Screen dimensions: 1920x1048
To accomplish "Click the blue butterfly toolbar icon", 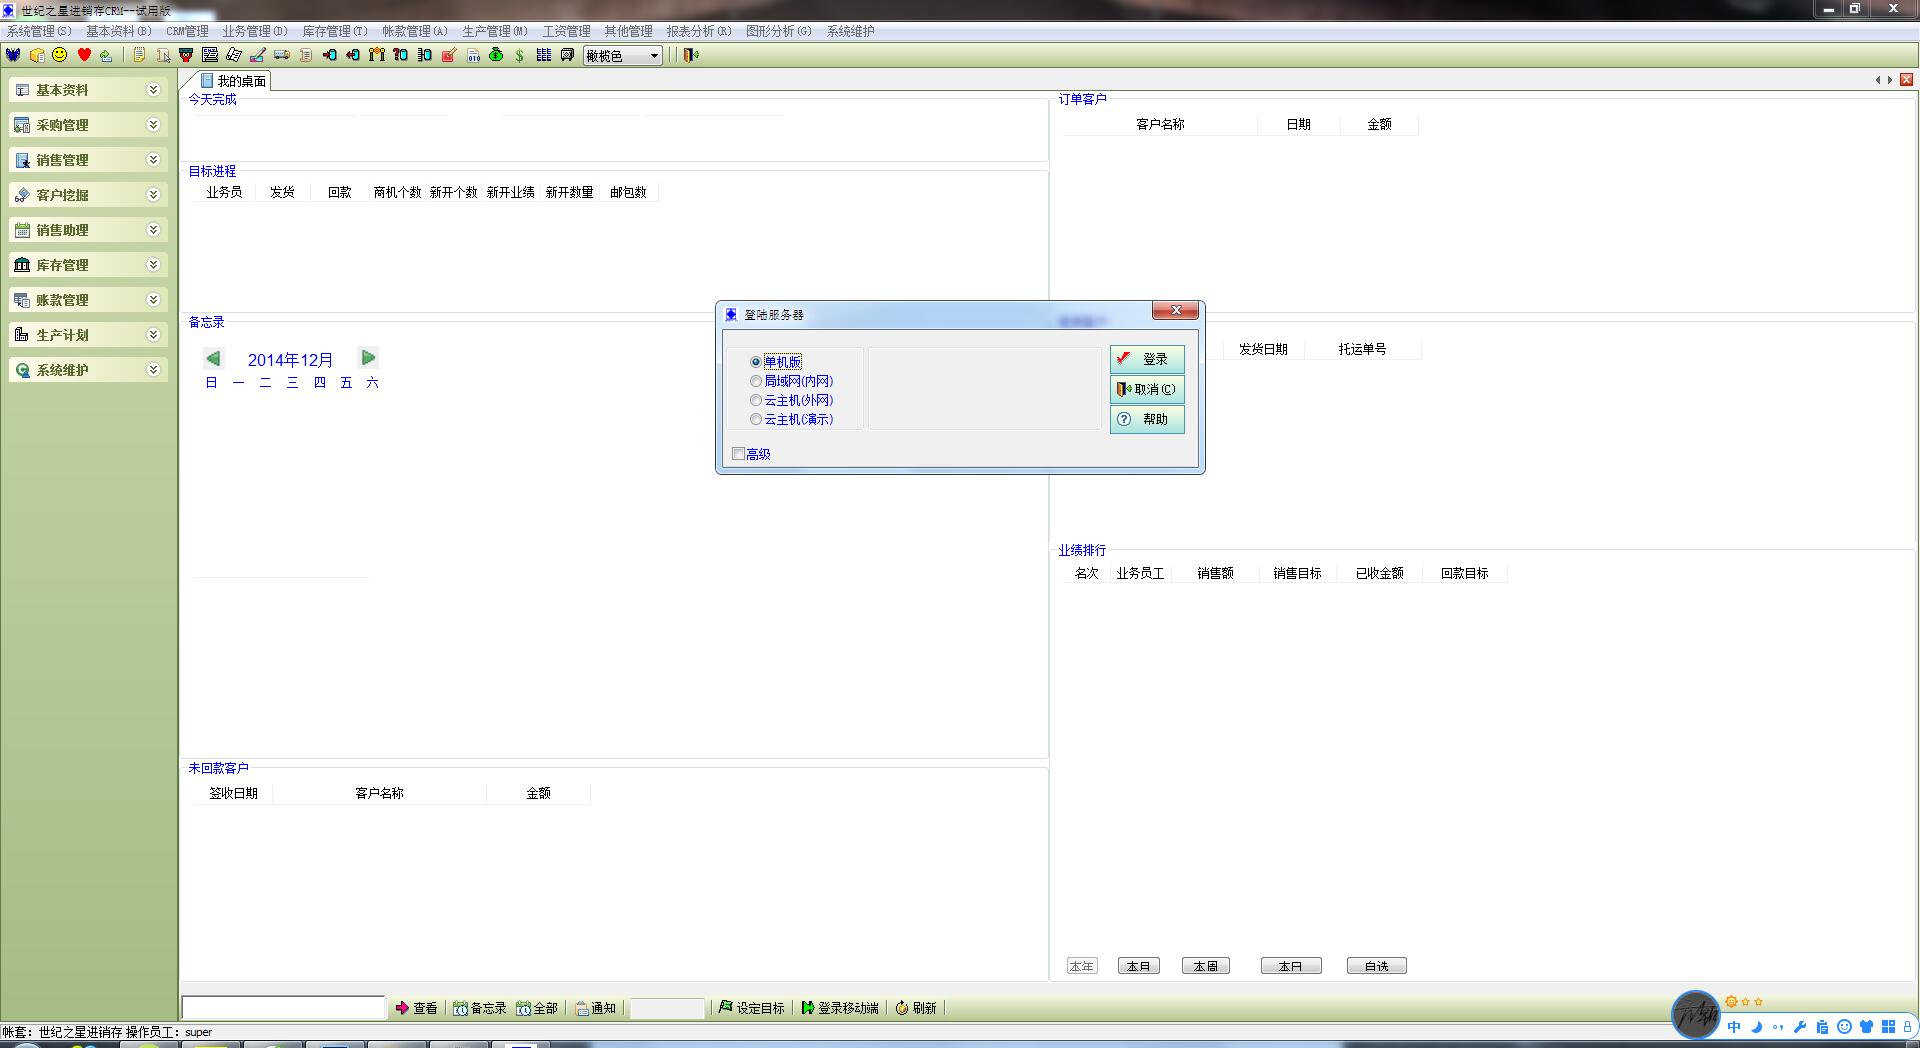I will tap(13, 55).
